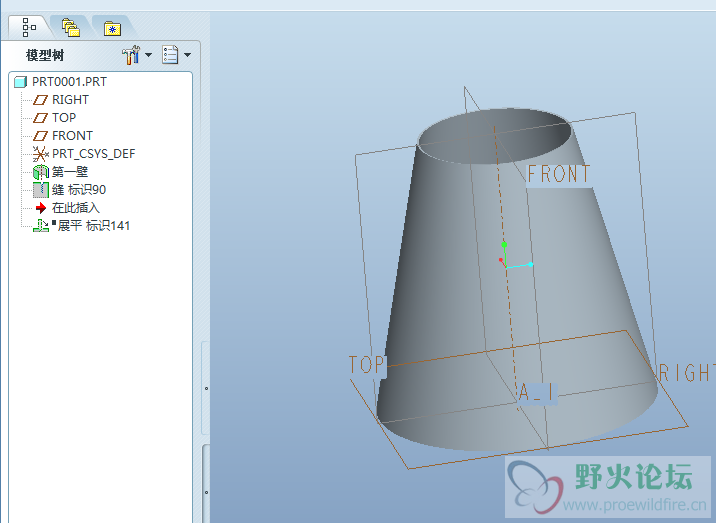Click the 模型树 panel title
This screenshot has height=523, width=716.
45,56
